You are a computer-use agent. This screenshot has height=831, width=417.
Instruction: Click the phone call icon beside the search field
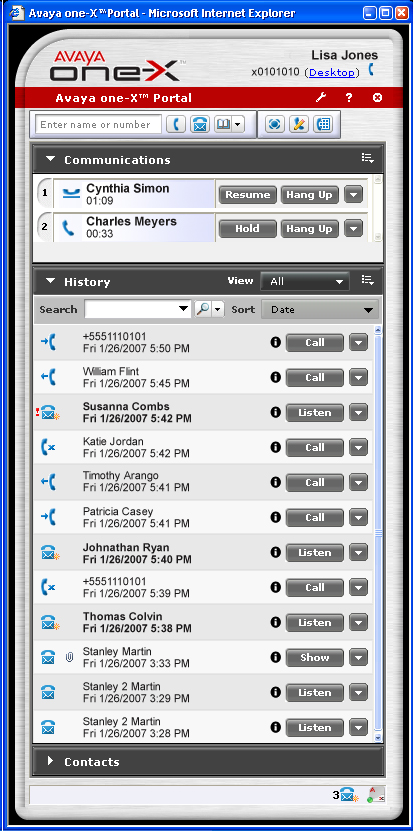176,125
